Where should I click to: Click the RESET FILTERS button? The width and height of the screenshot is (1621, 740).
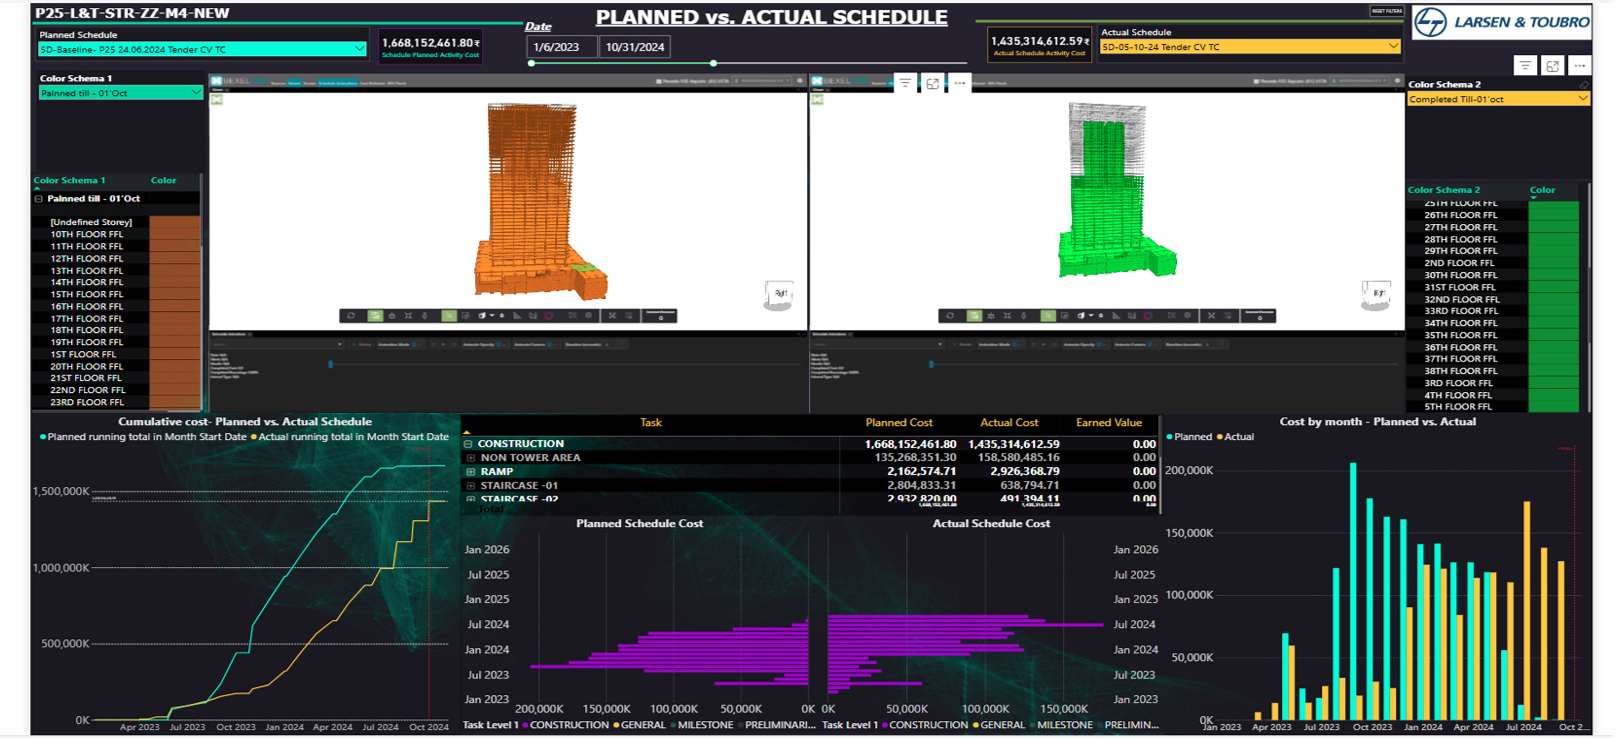point(1386,11)
